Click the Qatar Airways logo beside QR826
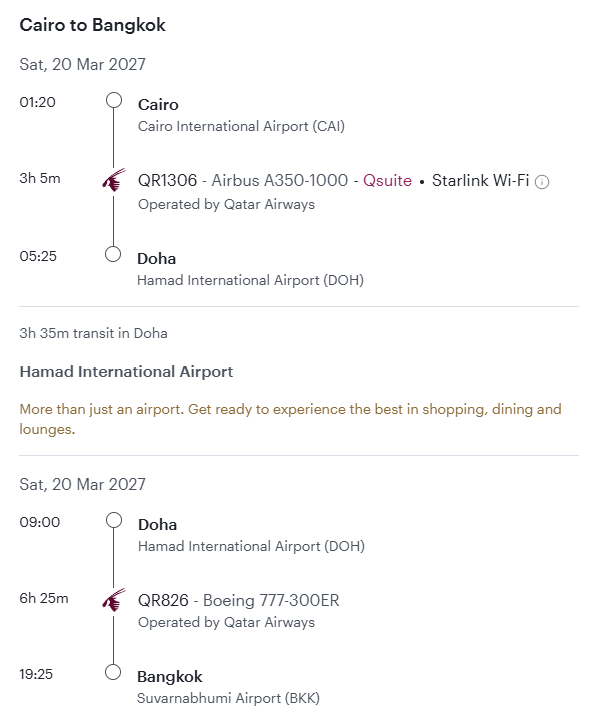The height and width of the screenshot is (717, 595). point(114,599)
